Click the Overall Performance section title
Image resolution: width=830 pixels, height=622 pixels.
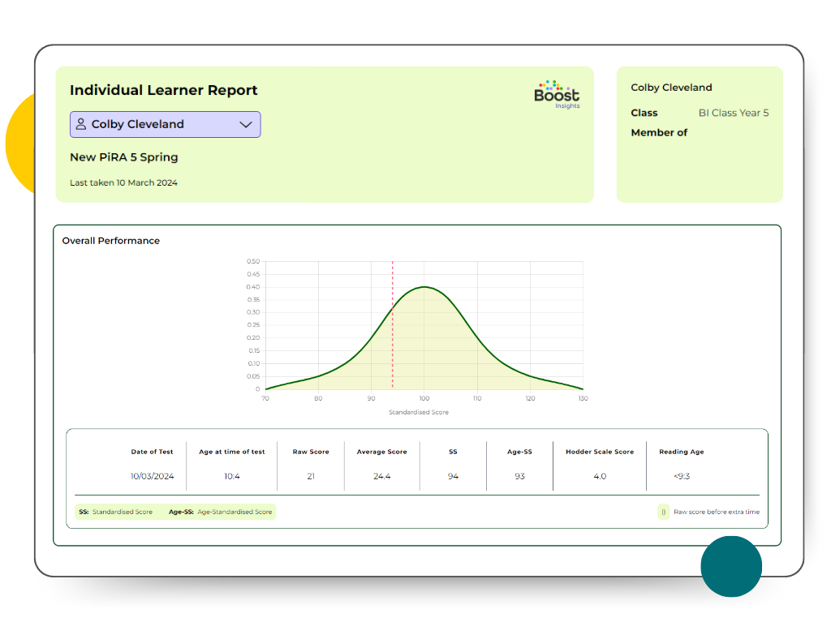(110, 240)
